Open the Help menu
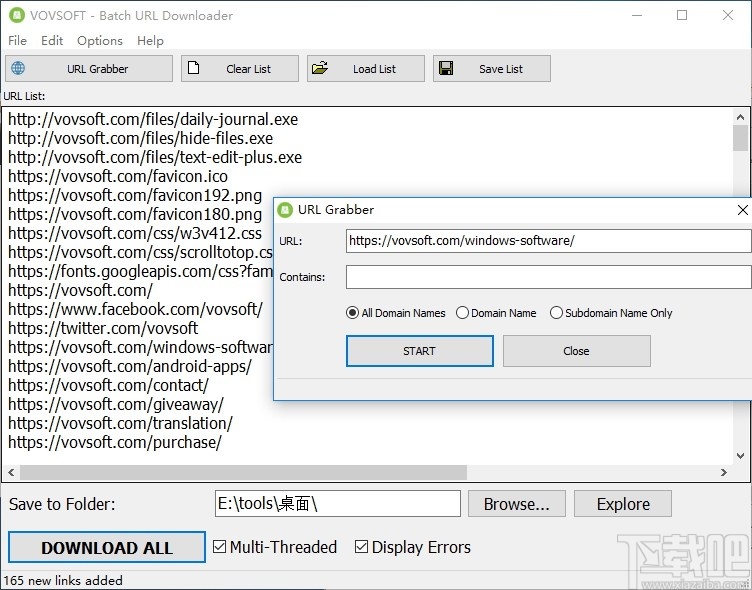The image size is (752, 590). pos(150,41)
